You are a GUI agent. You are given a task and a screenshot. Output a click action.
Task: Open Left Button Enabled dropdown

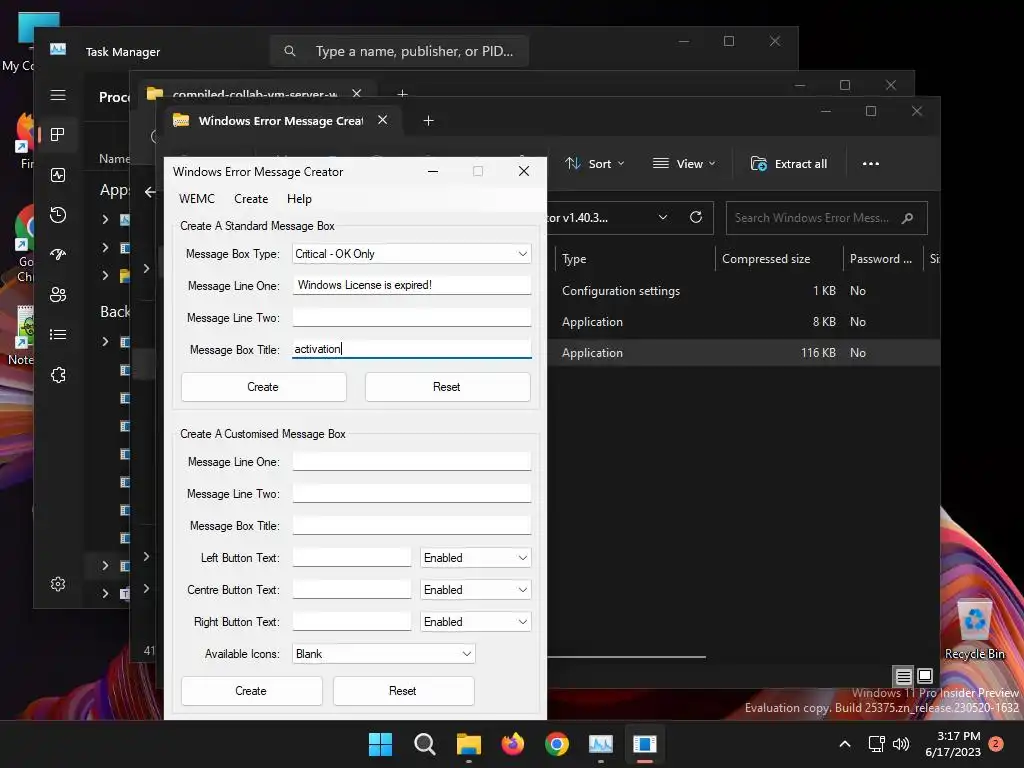pyautogui.click(x=475, y=558)
